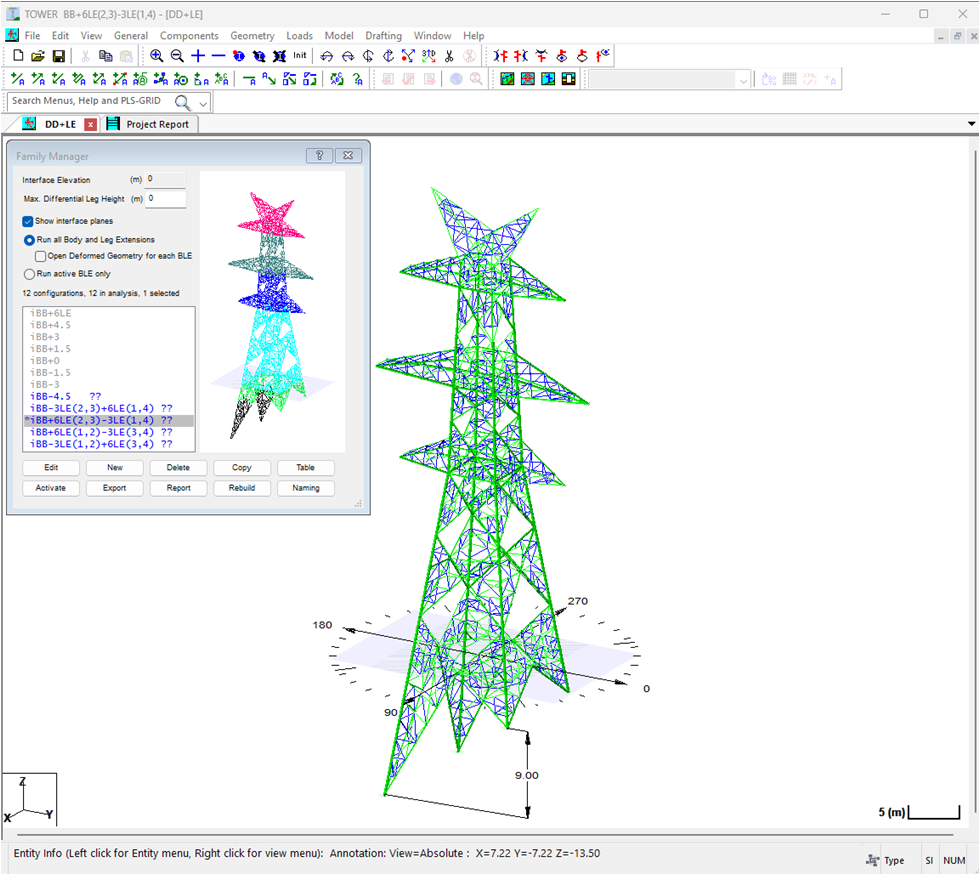The image size is (980, 875).
Task: Click the Export button in Family Manager
Action: (114, 488)
